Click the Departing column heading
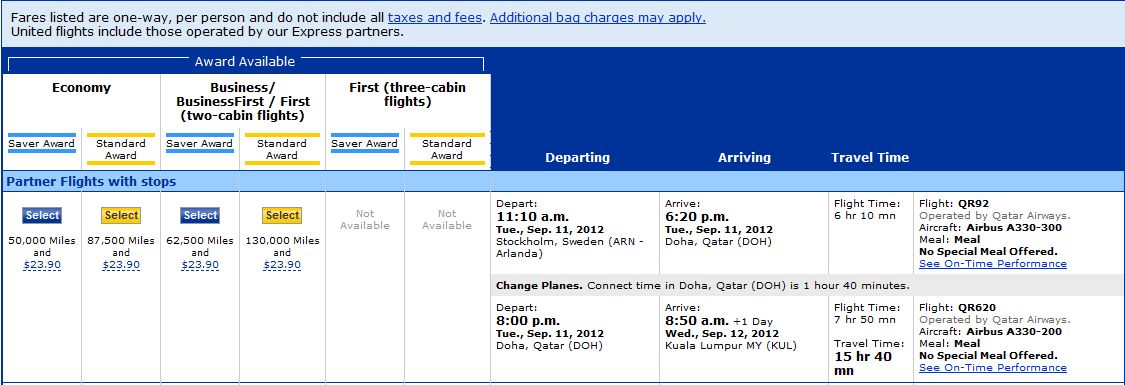The width and height of the screenshot is (1125, 385). [x=577, y=158]
